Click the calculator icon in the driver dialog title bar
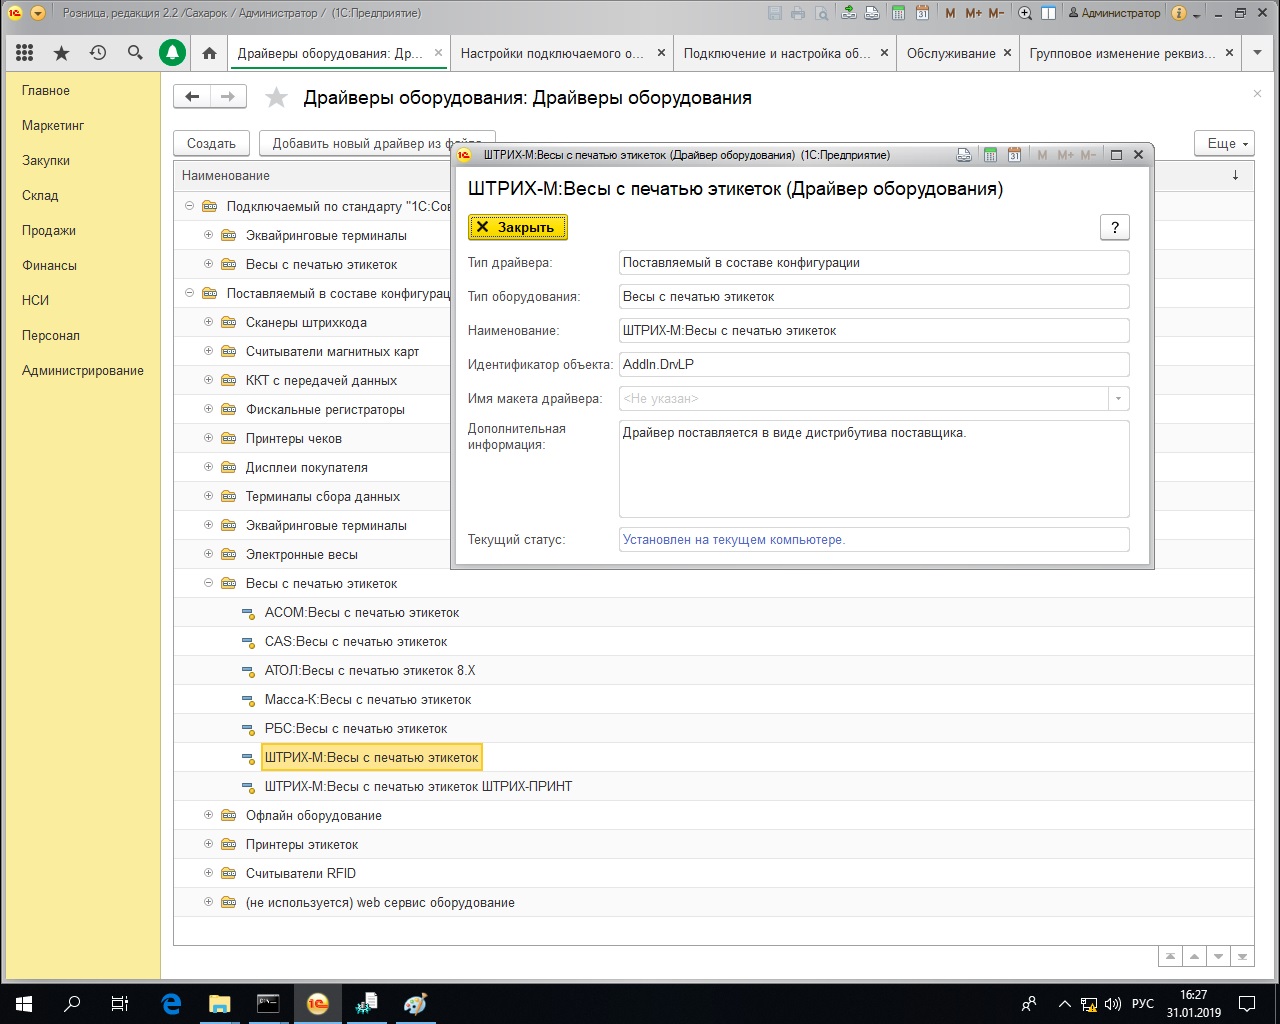This screenshot has width=1280, height=1024. pos(991,155)
